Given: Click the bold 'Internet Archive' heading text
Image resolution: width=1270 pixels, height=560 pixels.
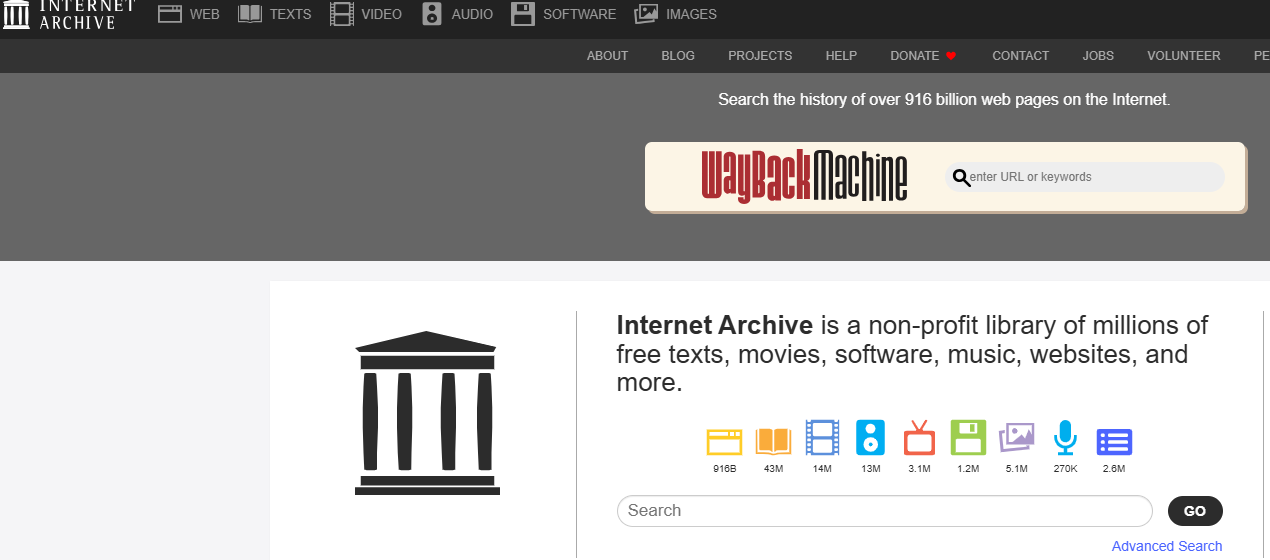Looking at the screenshot, I should 714,326.
